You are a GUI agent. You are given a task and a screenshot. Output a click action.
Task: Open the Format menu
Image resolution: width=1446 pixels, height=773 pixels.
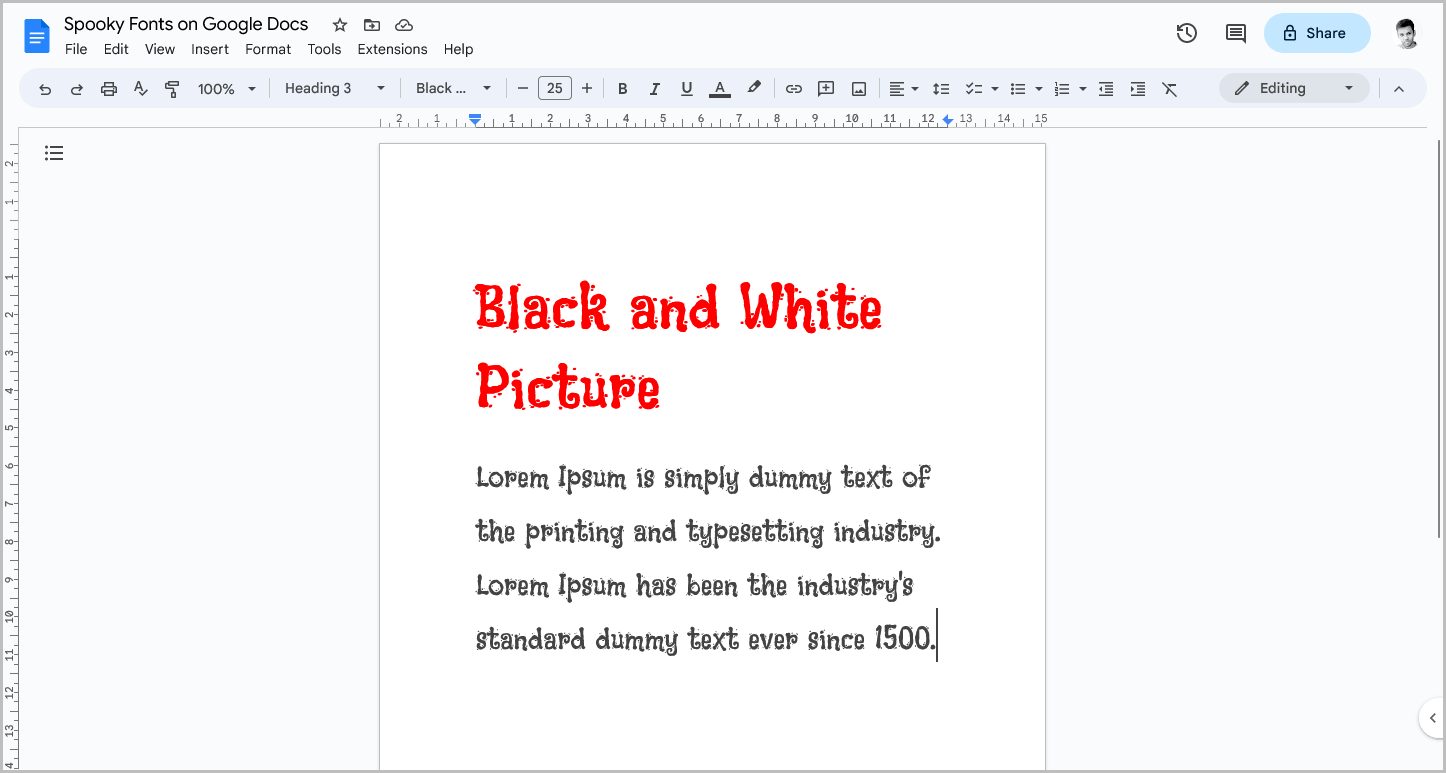[268, 48]
